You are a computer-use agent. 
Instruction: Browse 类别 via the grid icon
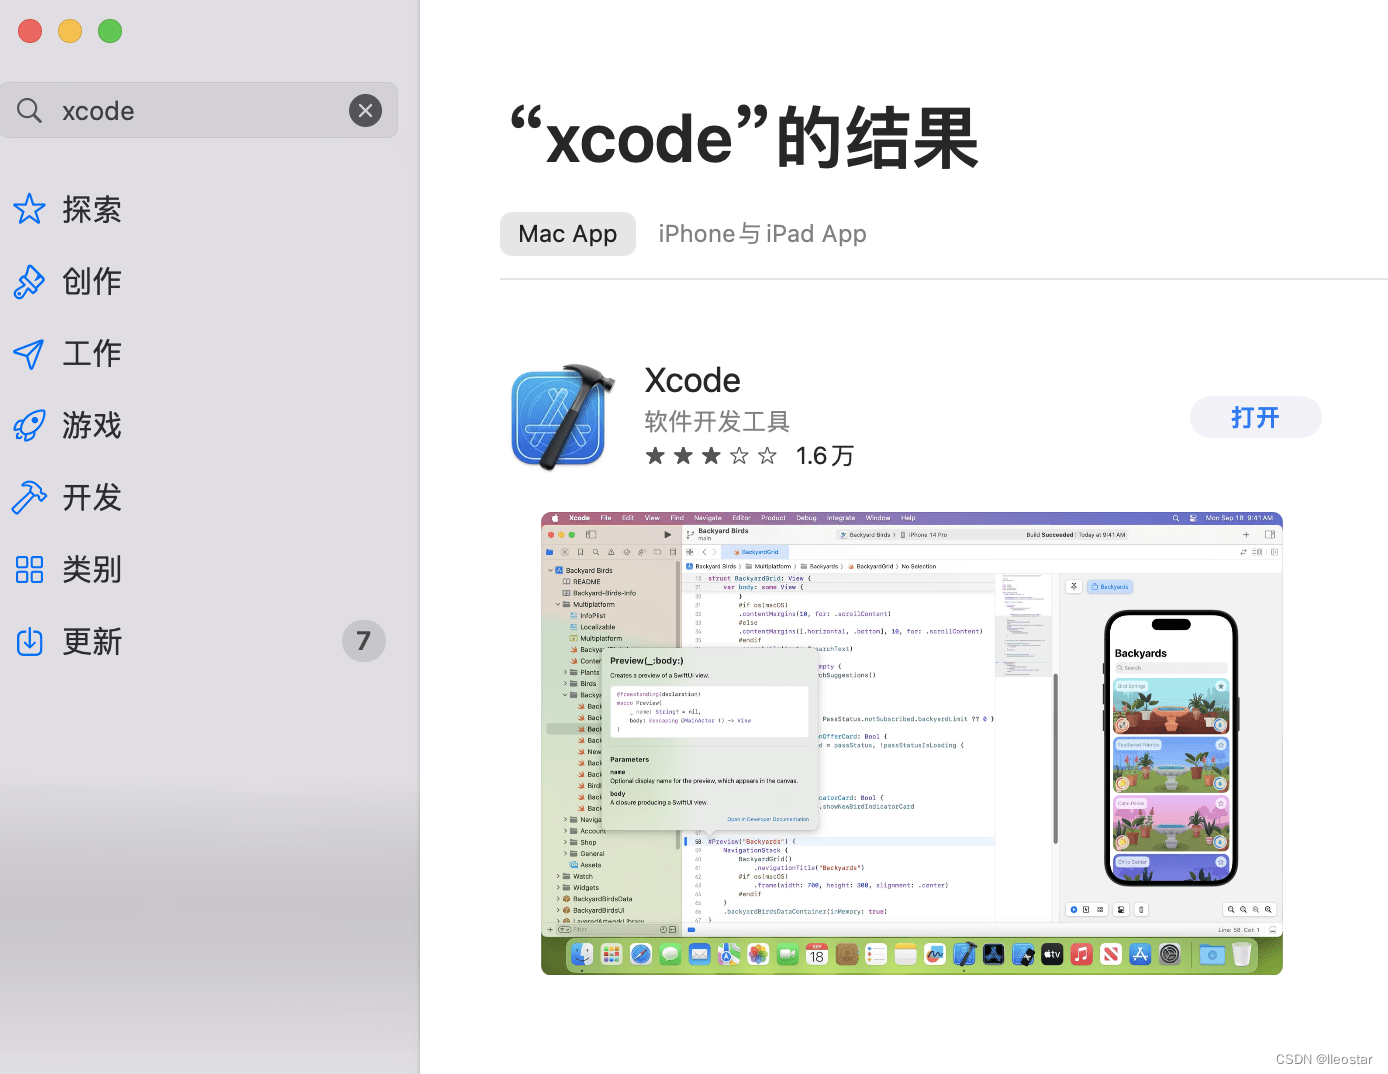tap(29, 569)
